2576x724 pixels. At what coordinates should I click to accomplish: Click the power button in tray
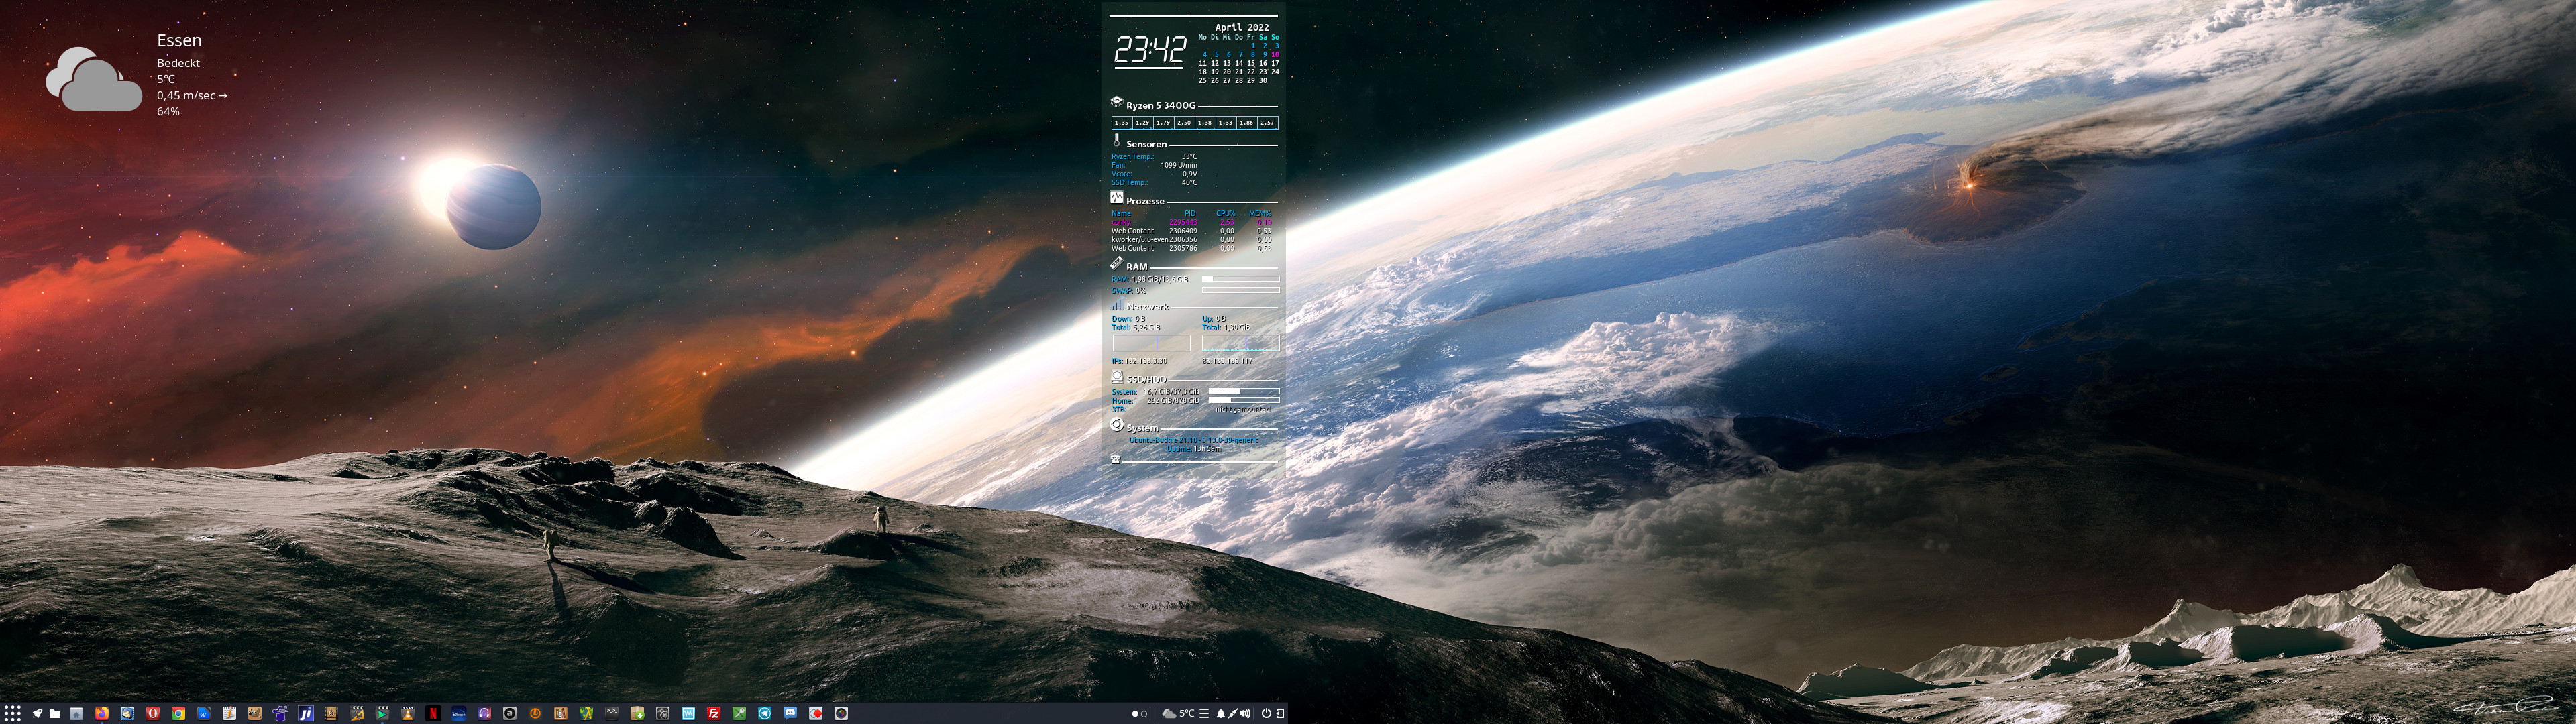point(1267,714)
